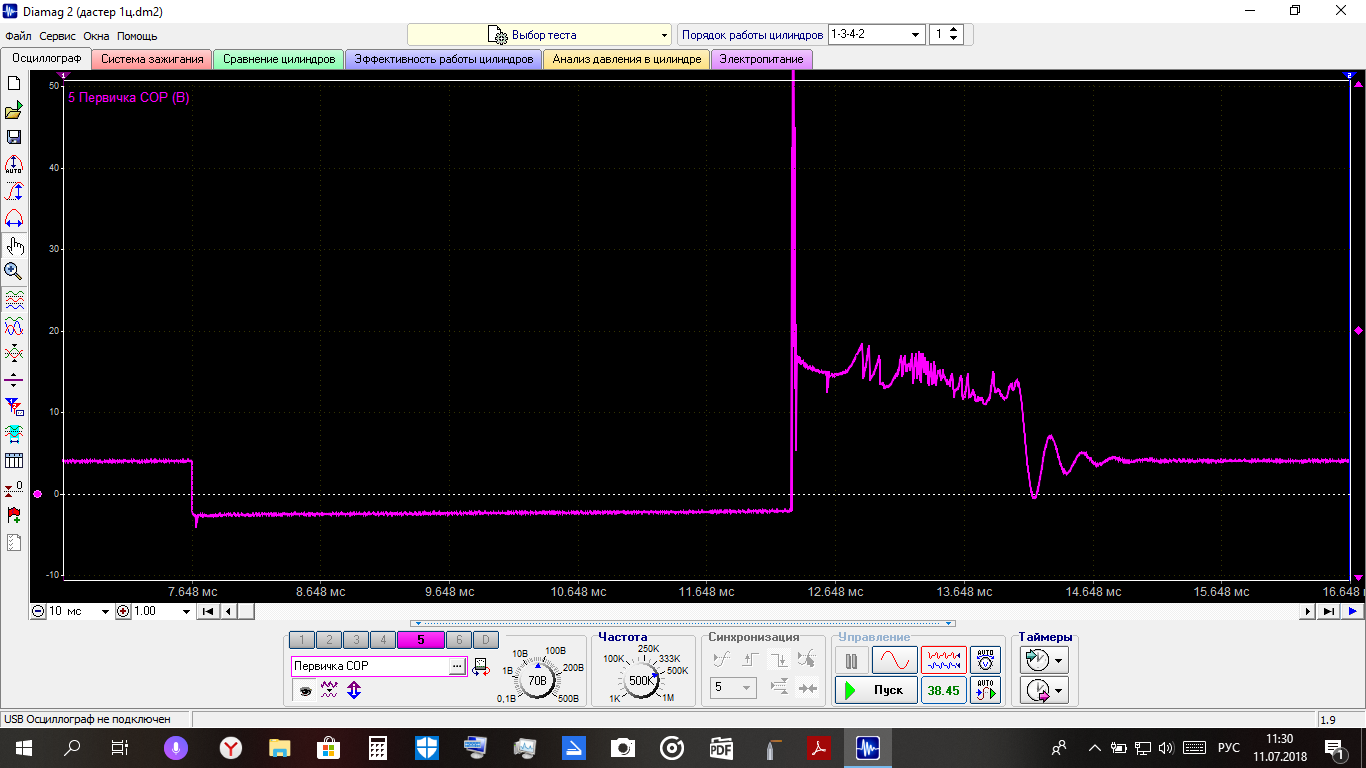
Task: Click the blue filter icon in toolbar
Action: (14, 407)
